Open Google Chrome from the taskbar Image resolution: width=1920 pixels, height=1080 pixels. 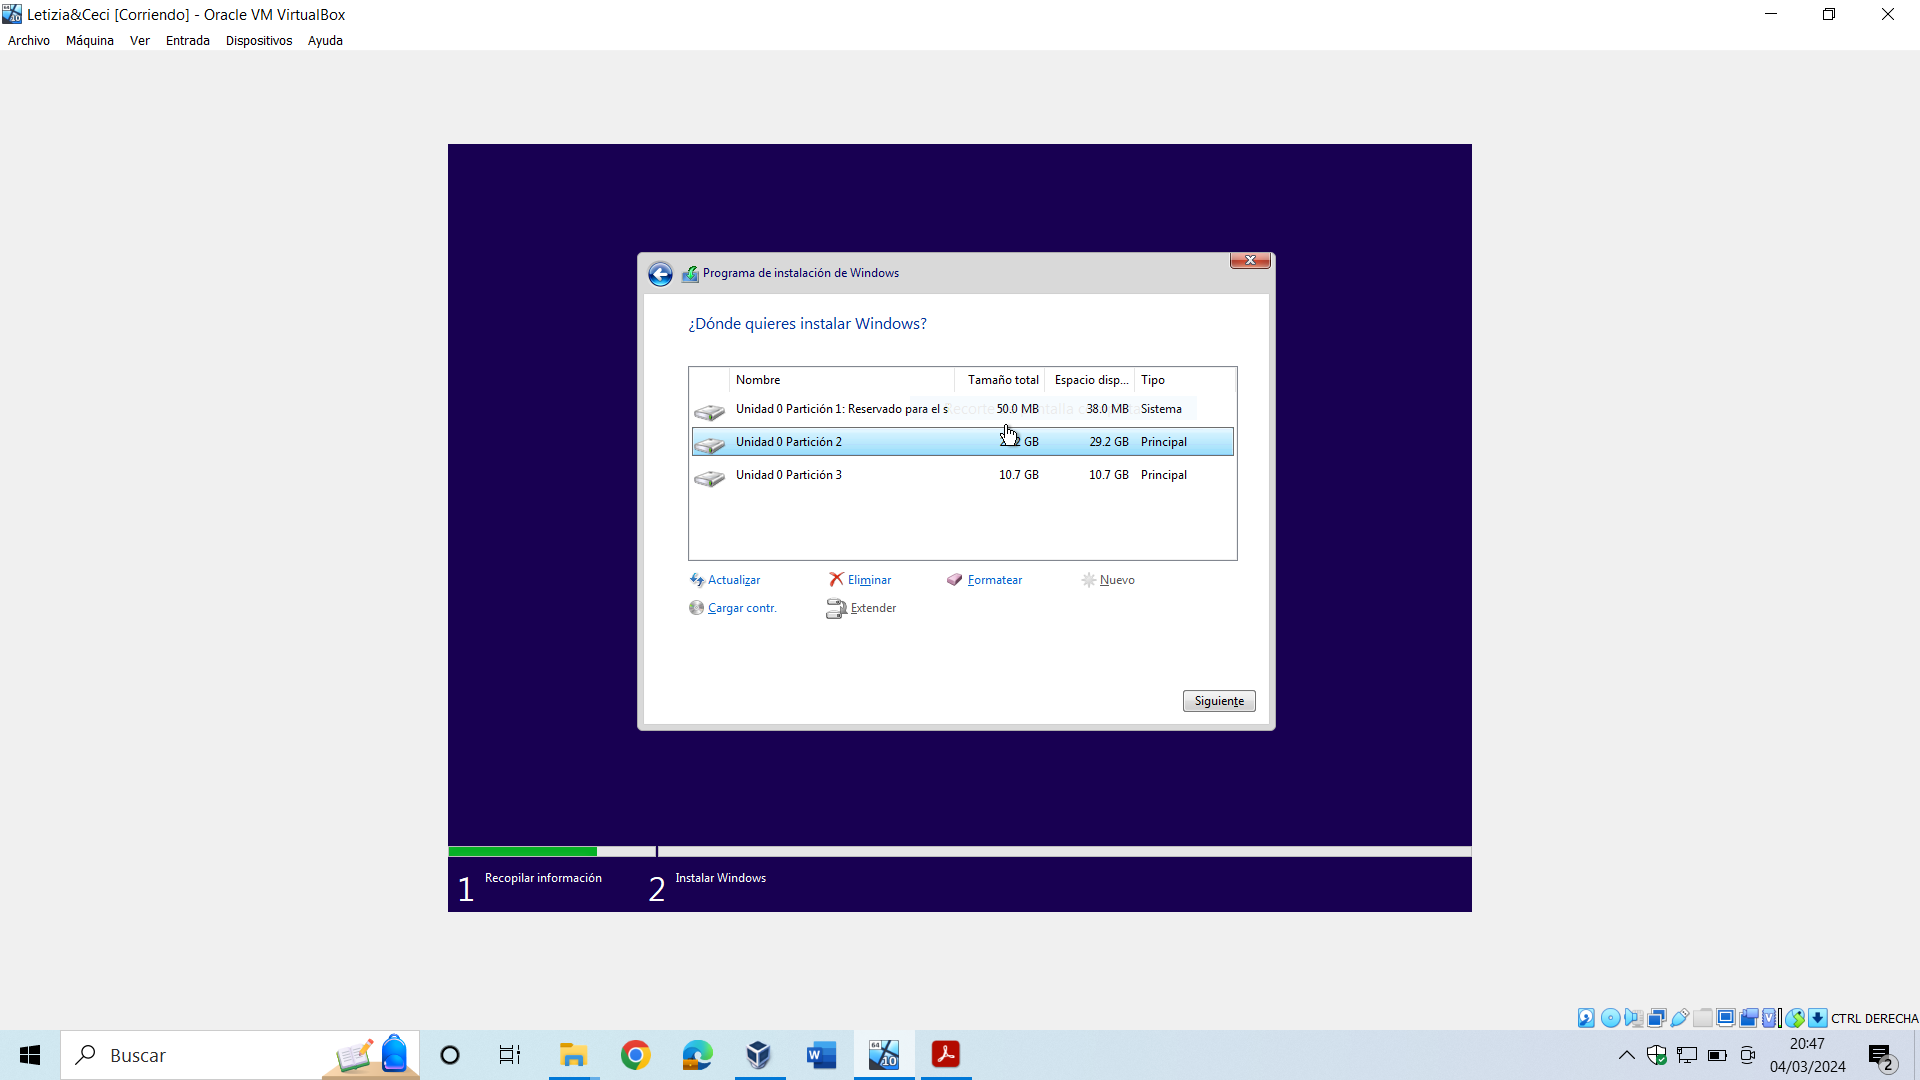click(x=635, y=1055)
